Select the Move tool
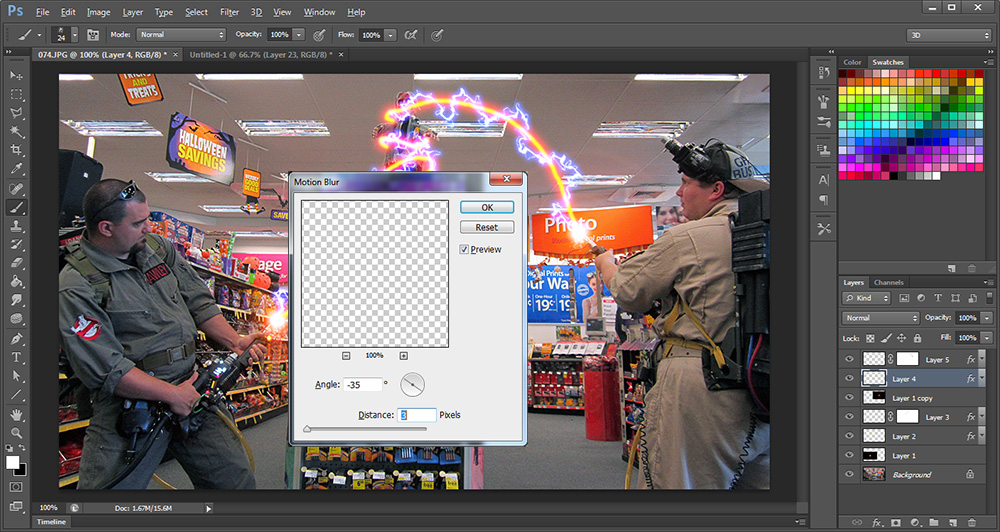This screenshot has height=532, width=1000. [x=17, y=75]
